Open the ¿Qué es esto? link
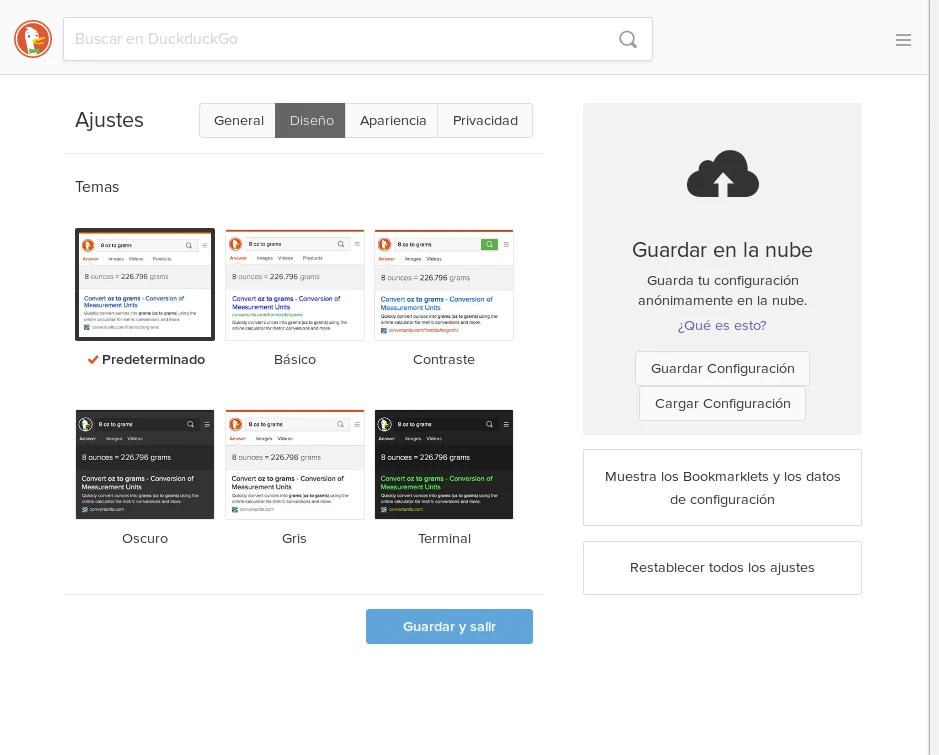The width and height of the screenshot is (939, 755). pos(722,325)
